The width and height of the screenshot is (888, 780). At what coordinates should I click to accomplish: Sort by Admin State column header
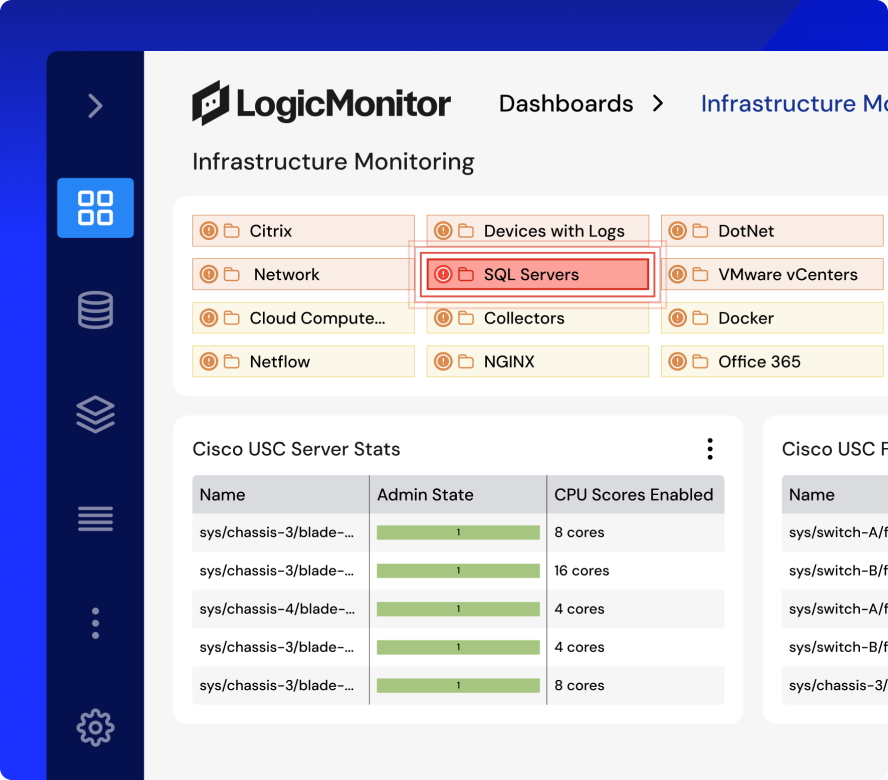(458, 495)
